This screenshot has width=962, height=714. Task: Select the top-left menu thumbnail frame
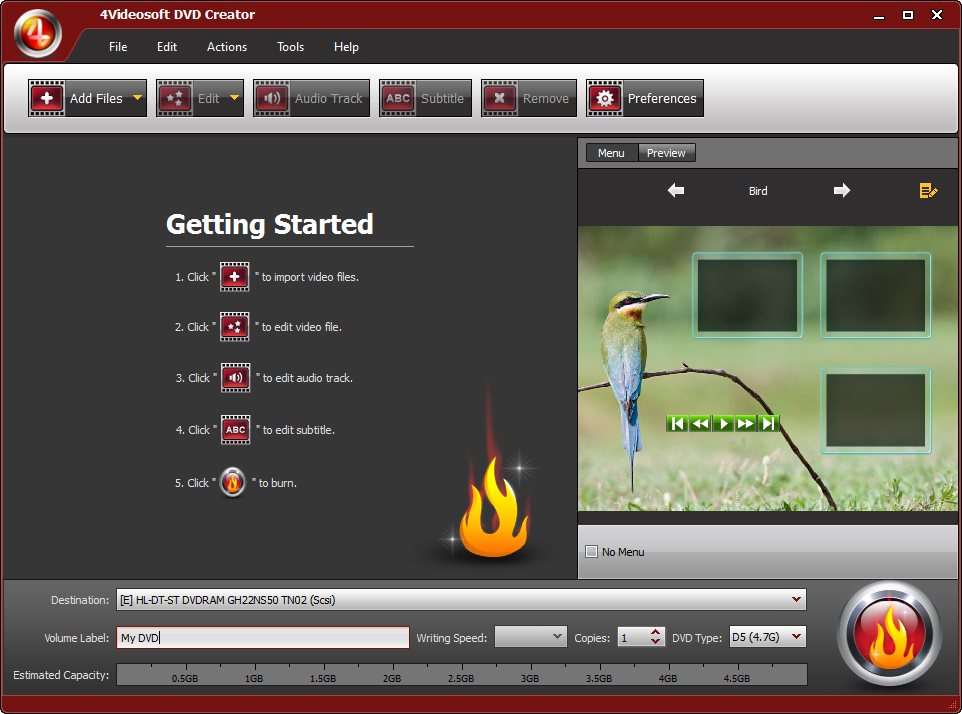pyautogui.click(x=747, y=295)
